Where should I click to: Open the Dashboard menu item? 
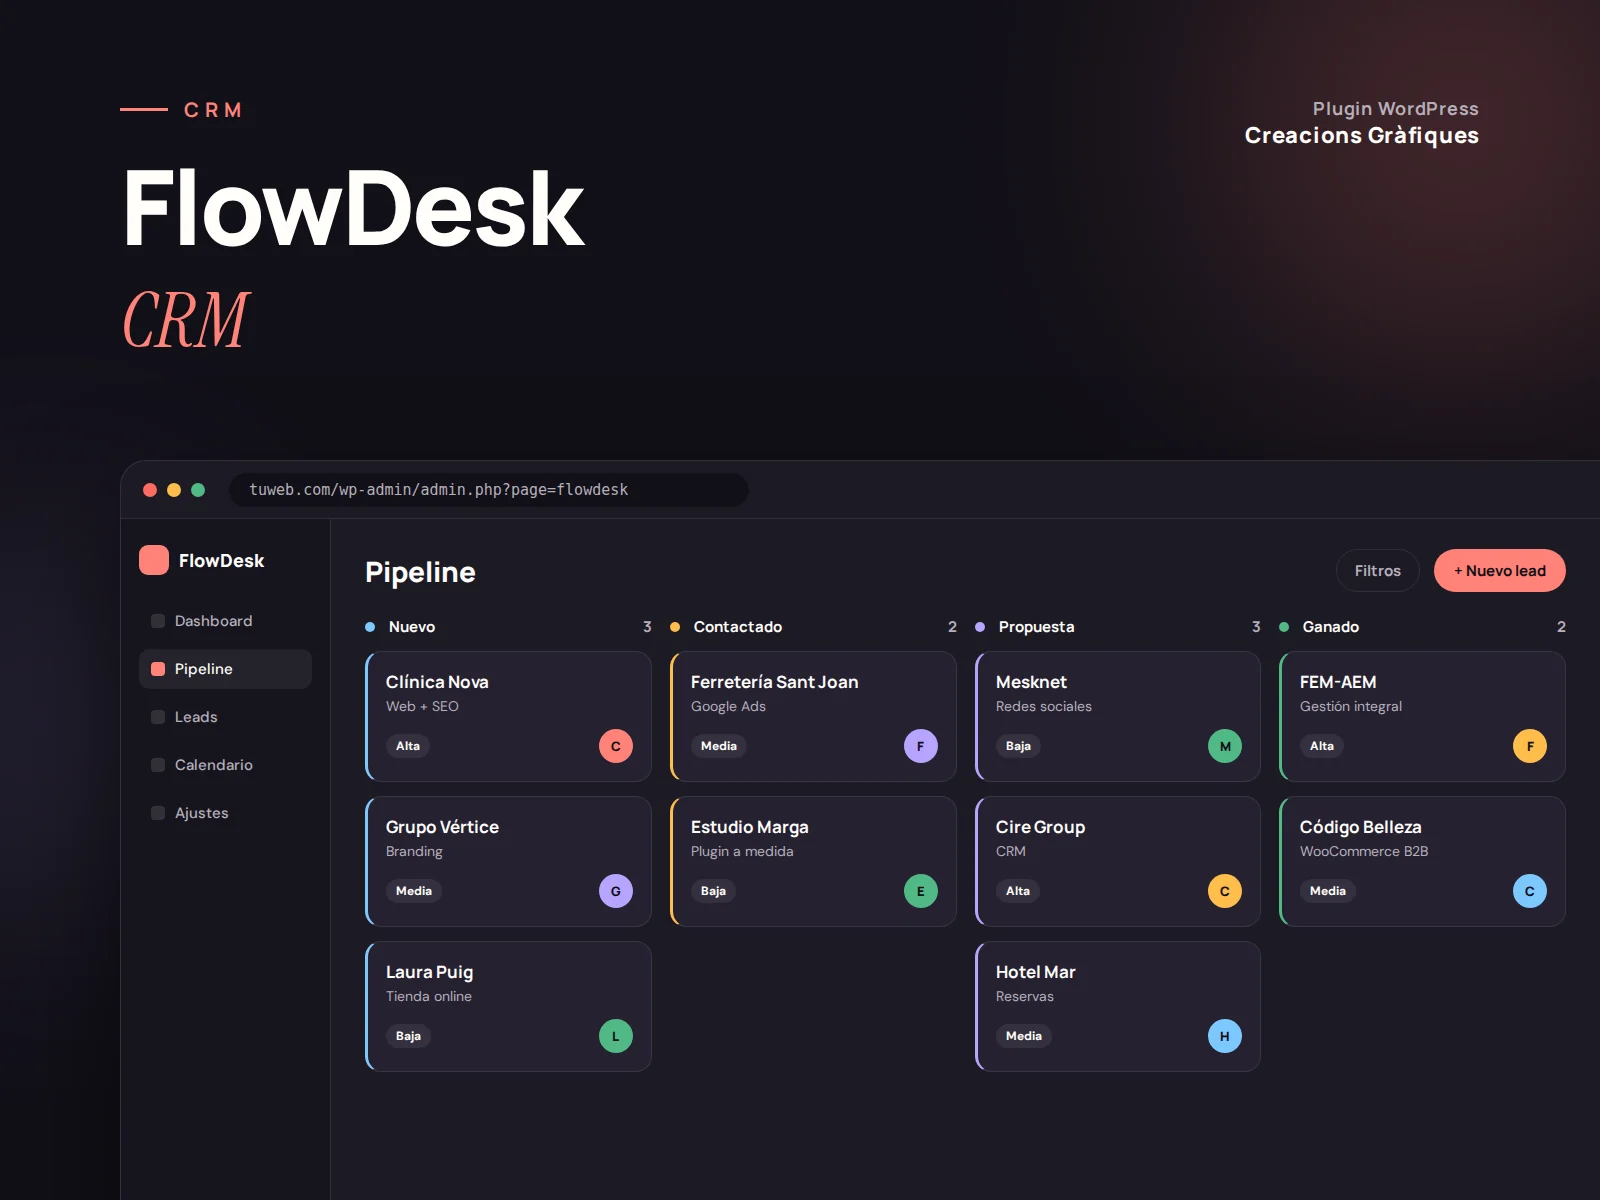pyautogui.click(x=225, y=621)
